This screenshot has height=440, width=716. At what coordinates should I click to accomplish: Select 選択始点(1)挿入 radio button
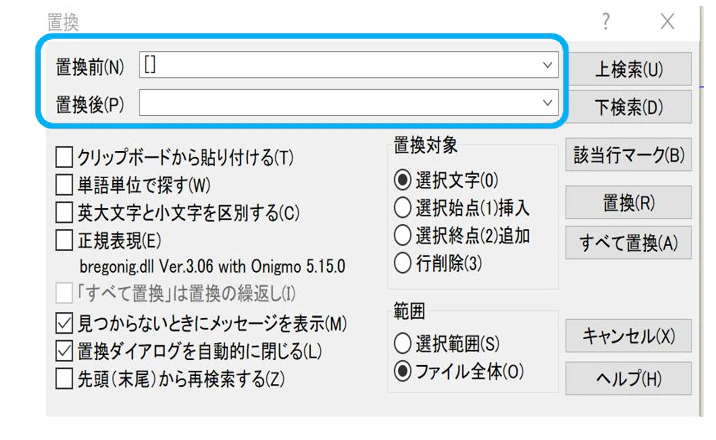point(402,208)
